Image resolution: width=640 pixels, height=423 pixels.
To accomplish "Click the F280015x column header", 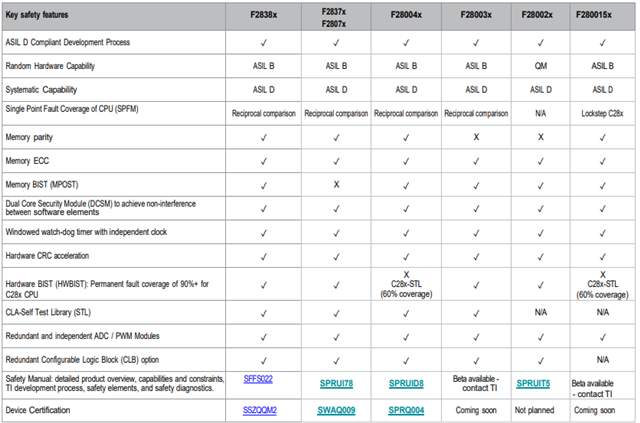I will click(601, 17).
